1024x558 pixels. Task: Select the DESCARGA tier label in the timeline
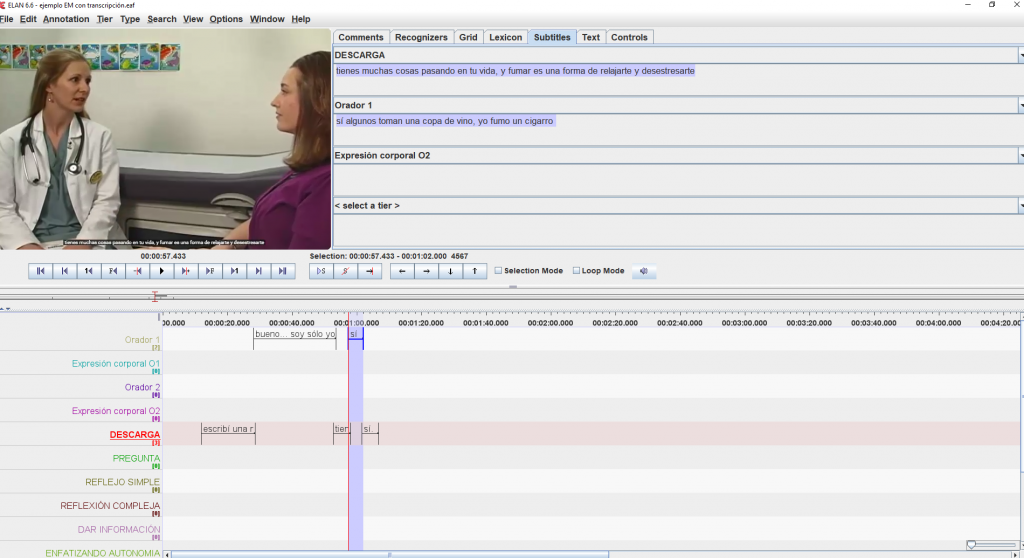134,435
